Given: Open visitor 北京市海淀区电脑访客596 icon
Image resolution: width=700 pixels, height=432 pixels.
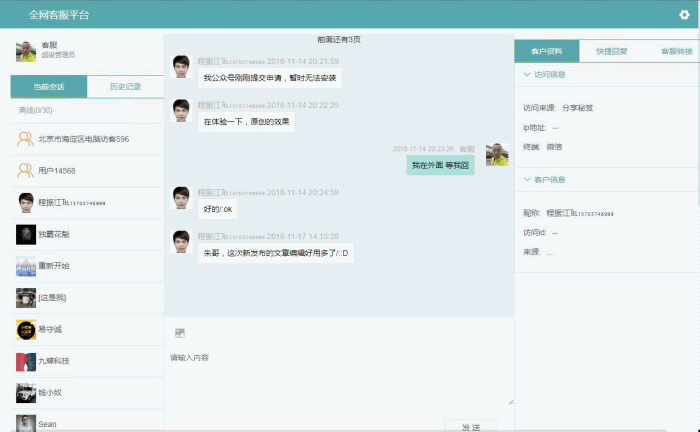Looking at the screenshot, I should coord(25,139).
